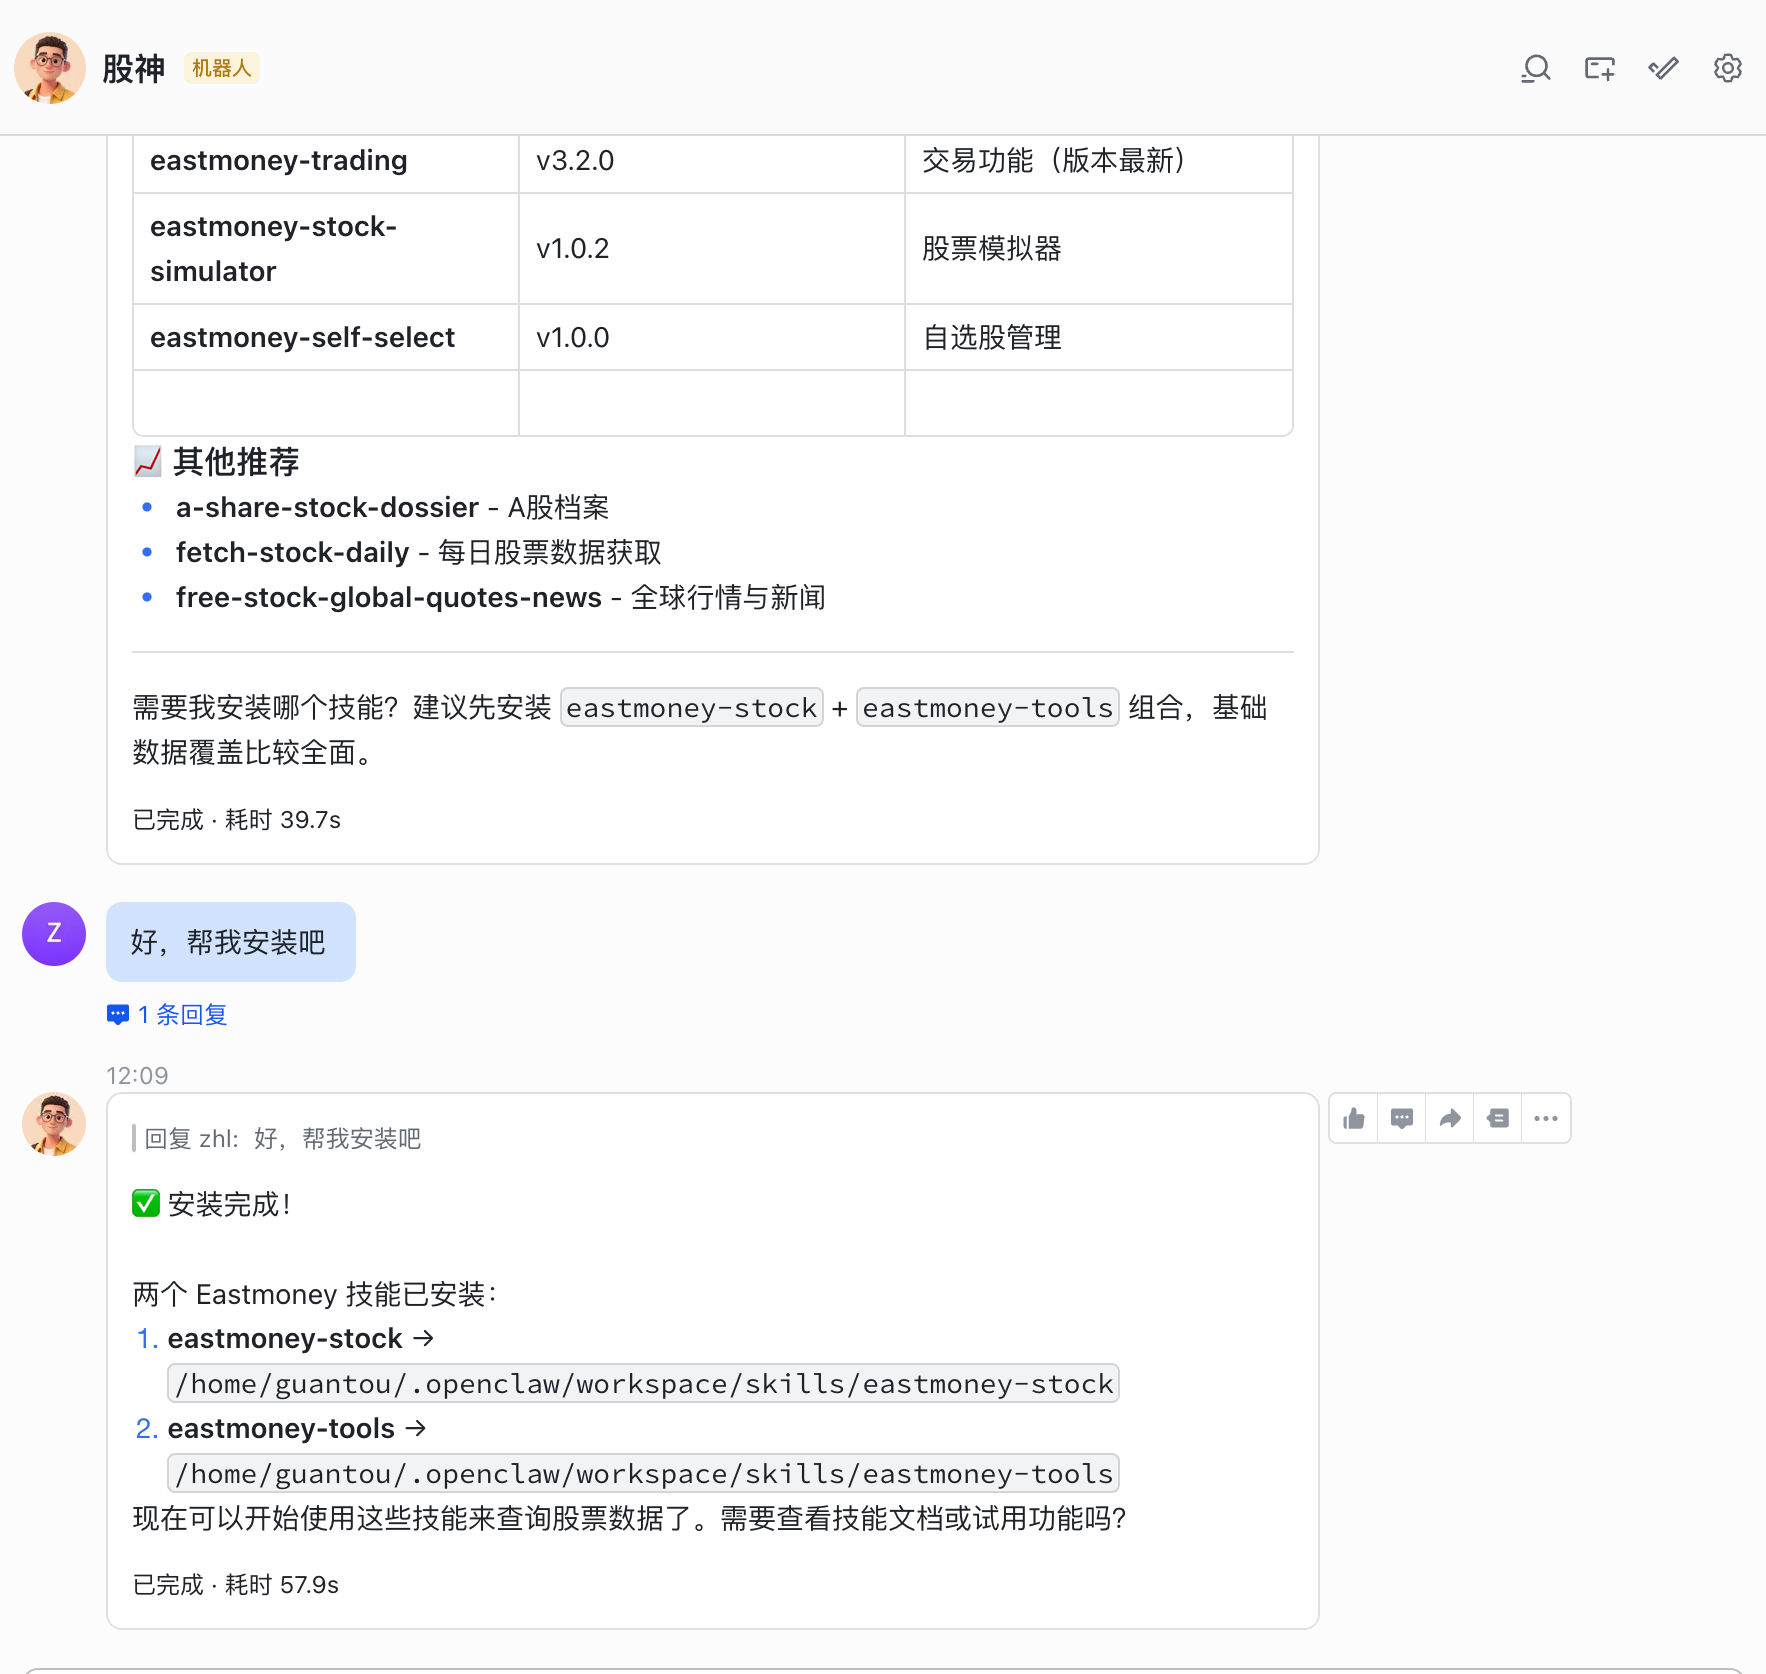Click the '好，帮我安装吧' user message bubble
Image resolution: width=1766 pixels, height=1674 pixels.
(x=230, y=942)
